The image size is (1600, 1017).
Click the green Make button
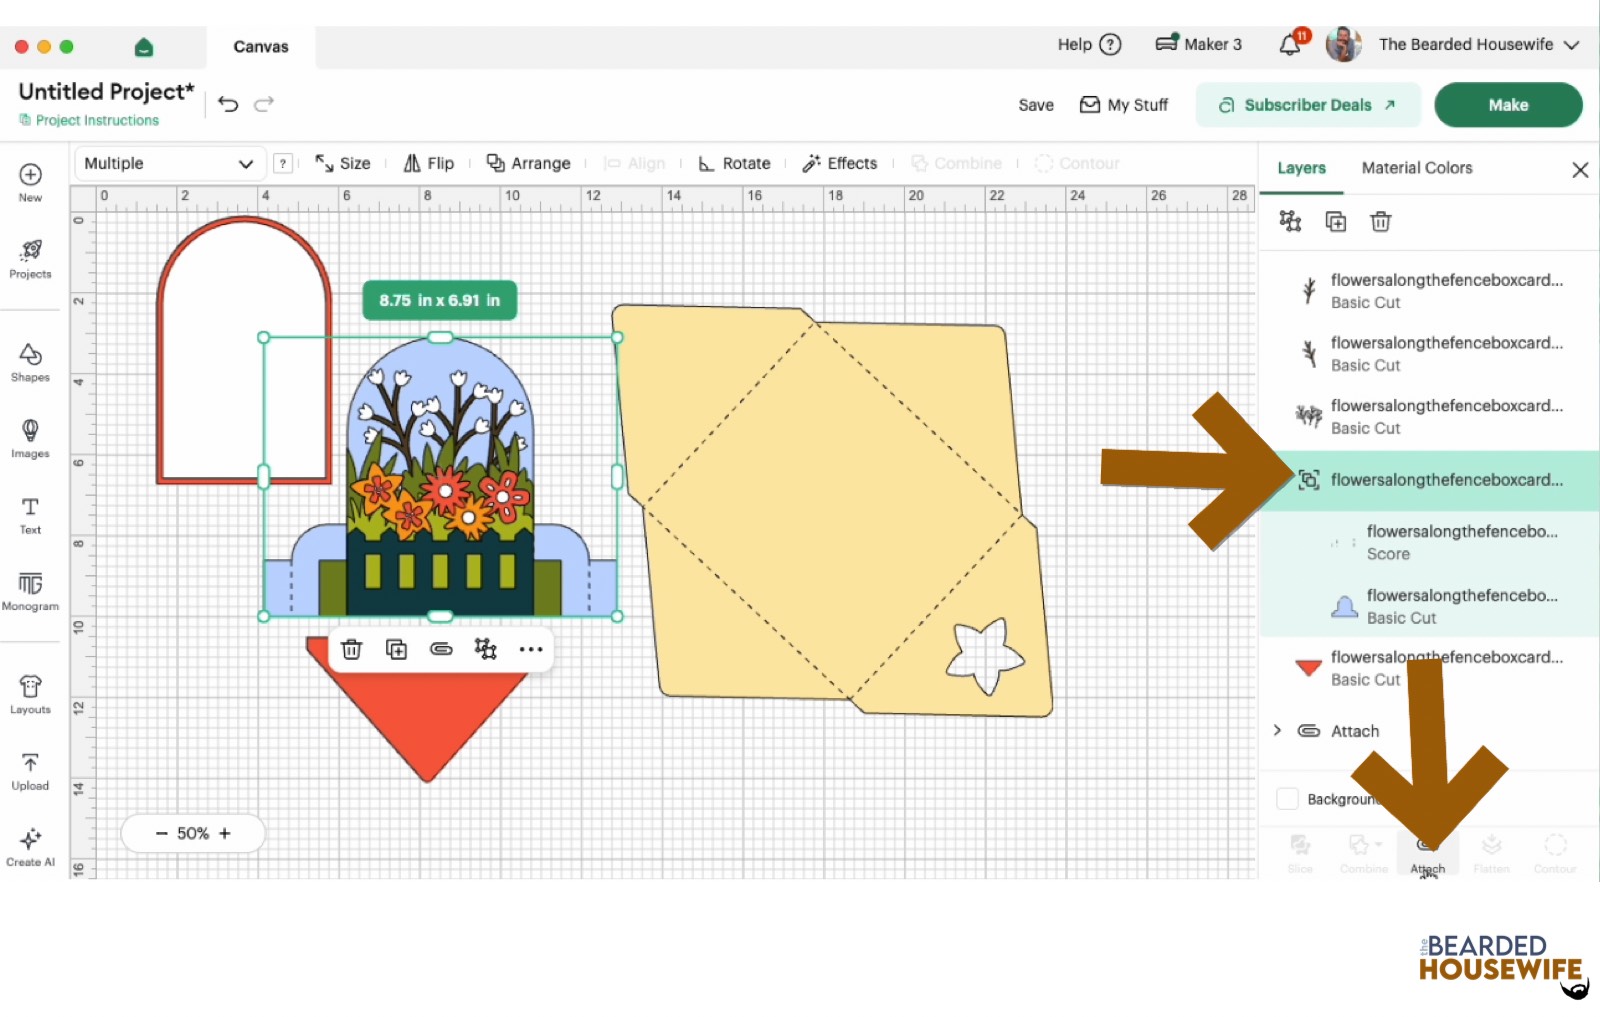[1507, 105]
